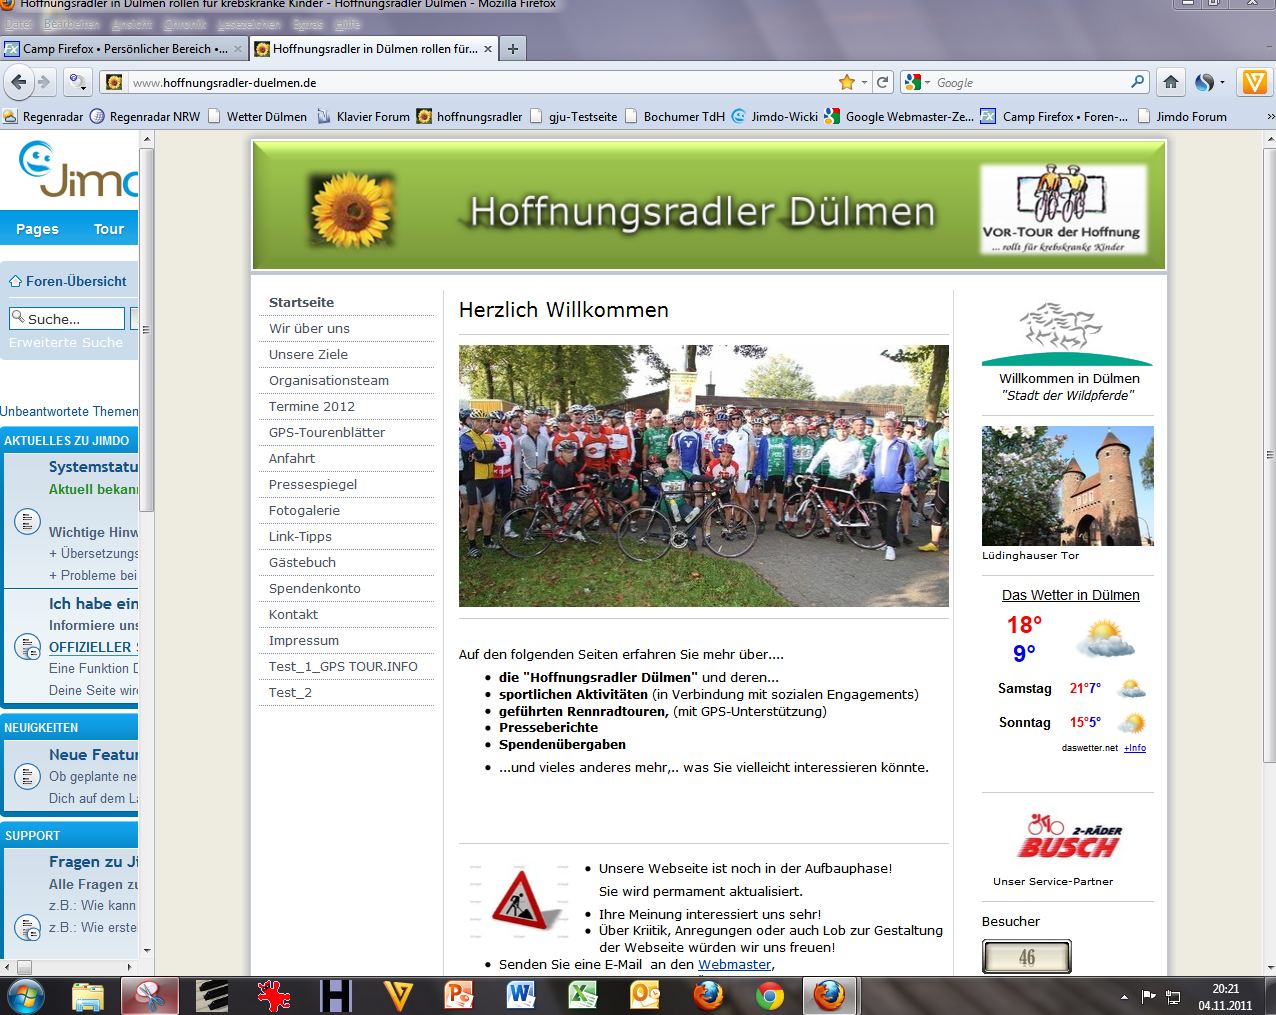Screen dimensions: 1276x1015
Task: Open a new tab with the plus button
Action: coord(512,48)
